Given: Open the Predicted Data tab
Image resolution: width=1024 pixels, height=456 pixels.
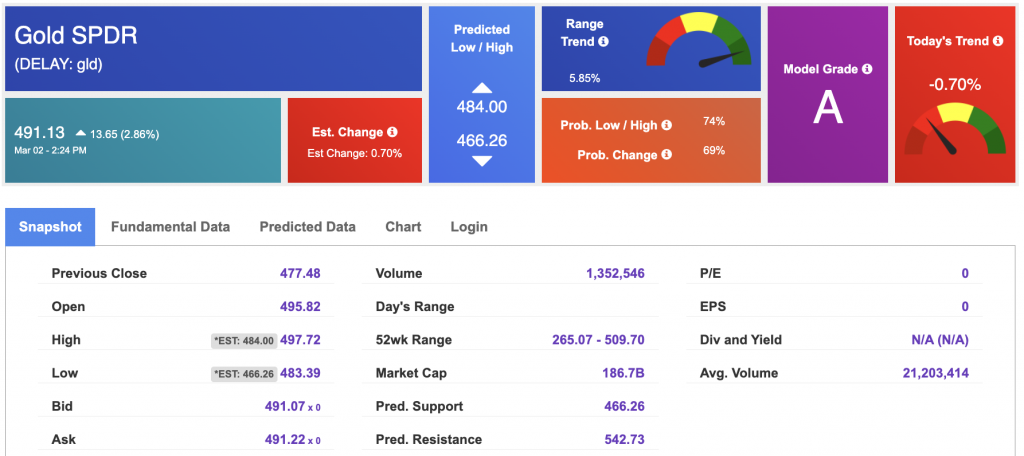Looking at the screenshot, I should 307,227.
